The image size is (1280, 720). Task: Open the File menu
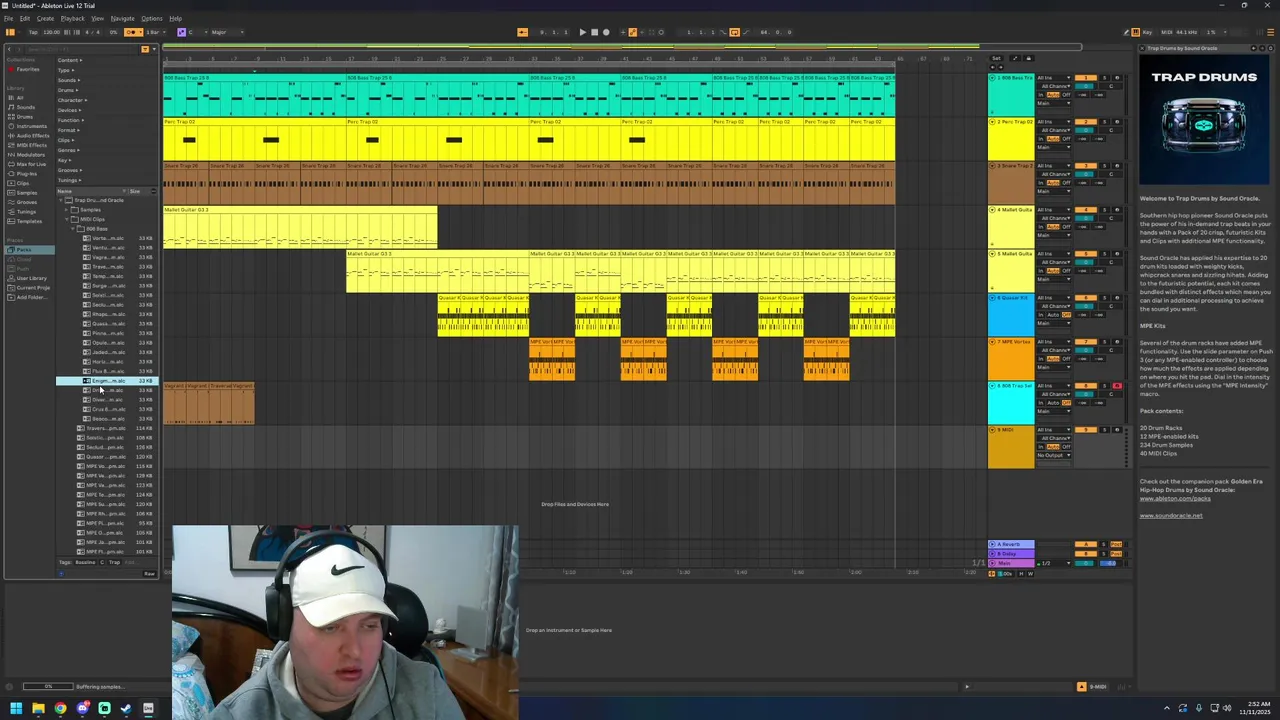(x=8, y=18)
